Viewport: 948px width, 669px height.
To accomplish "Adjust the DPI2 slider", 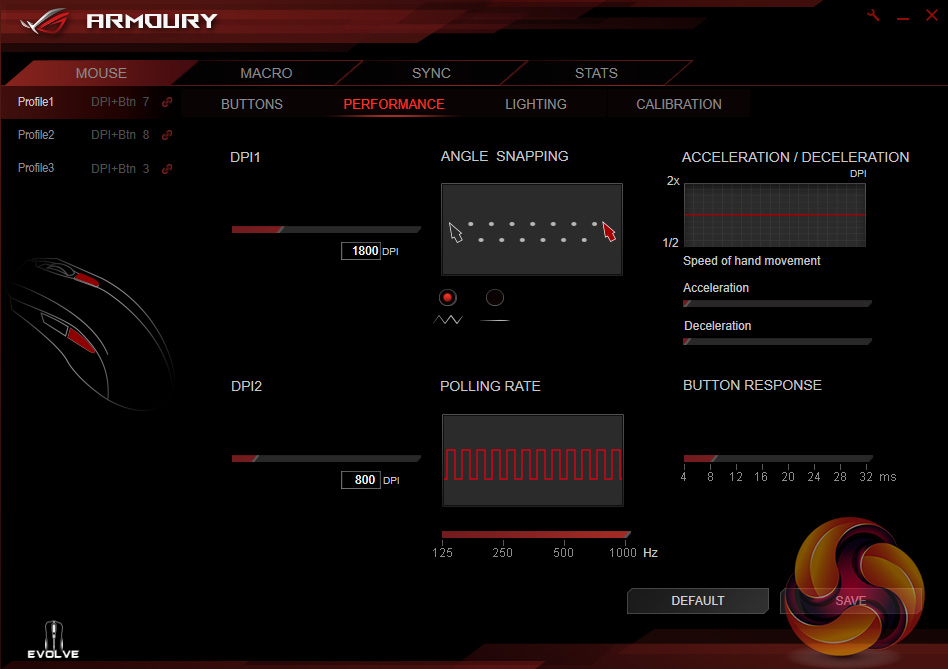I will [326, 458].
